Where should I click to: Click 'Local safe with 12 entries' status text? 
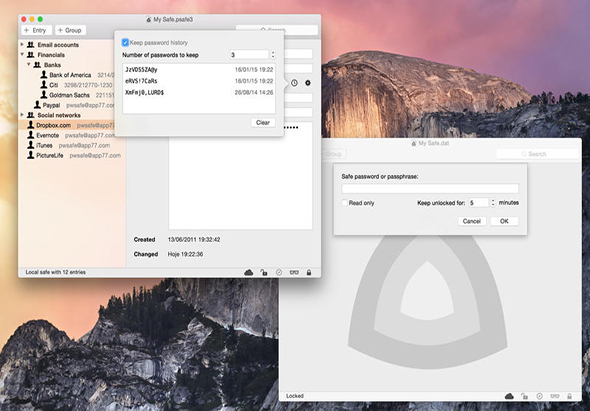coord(56,272)
